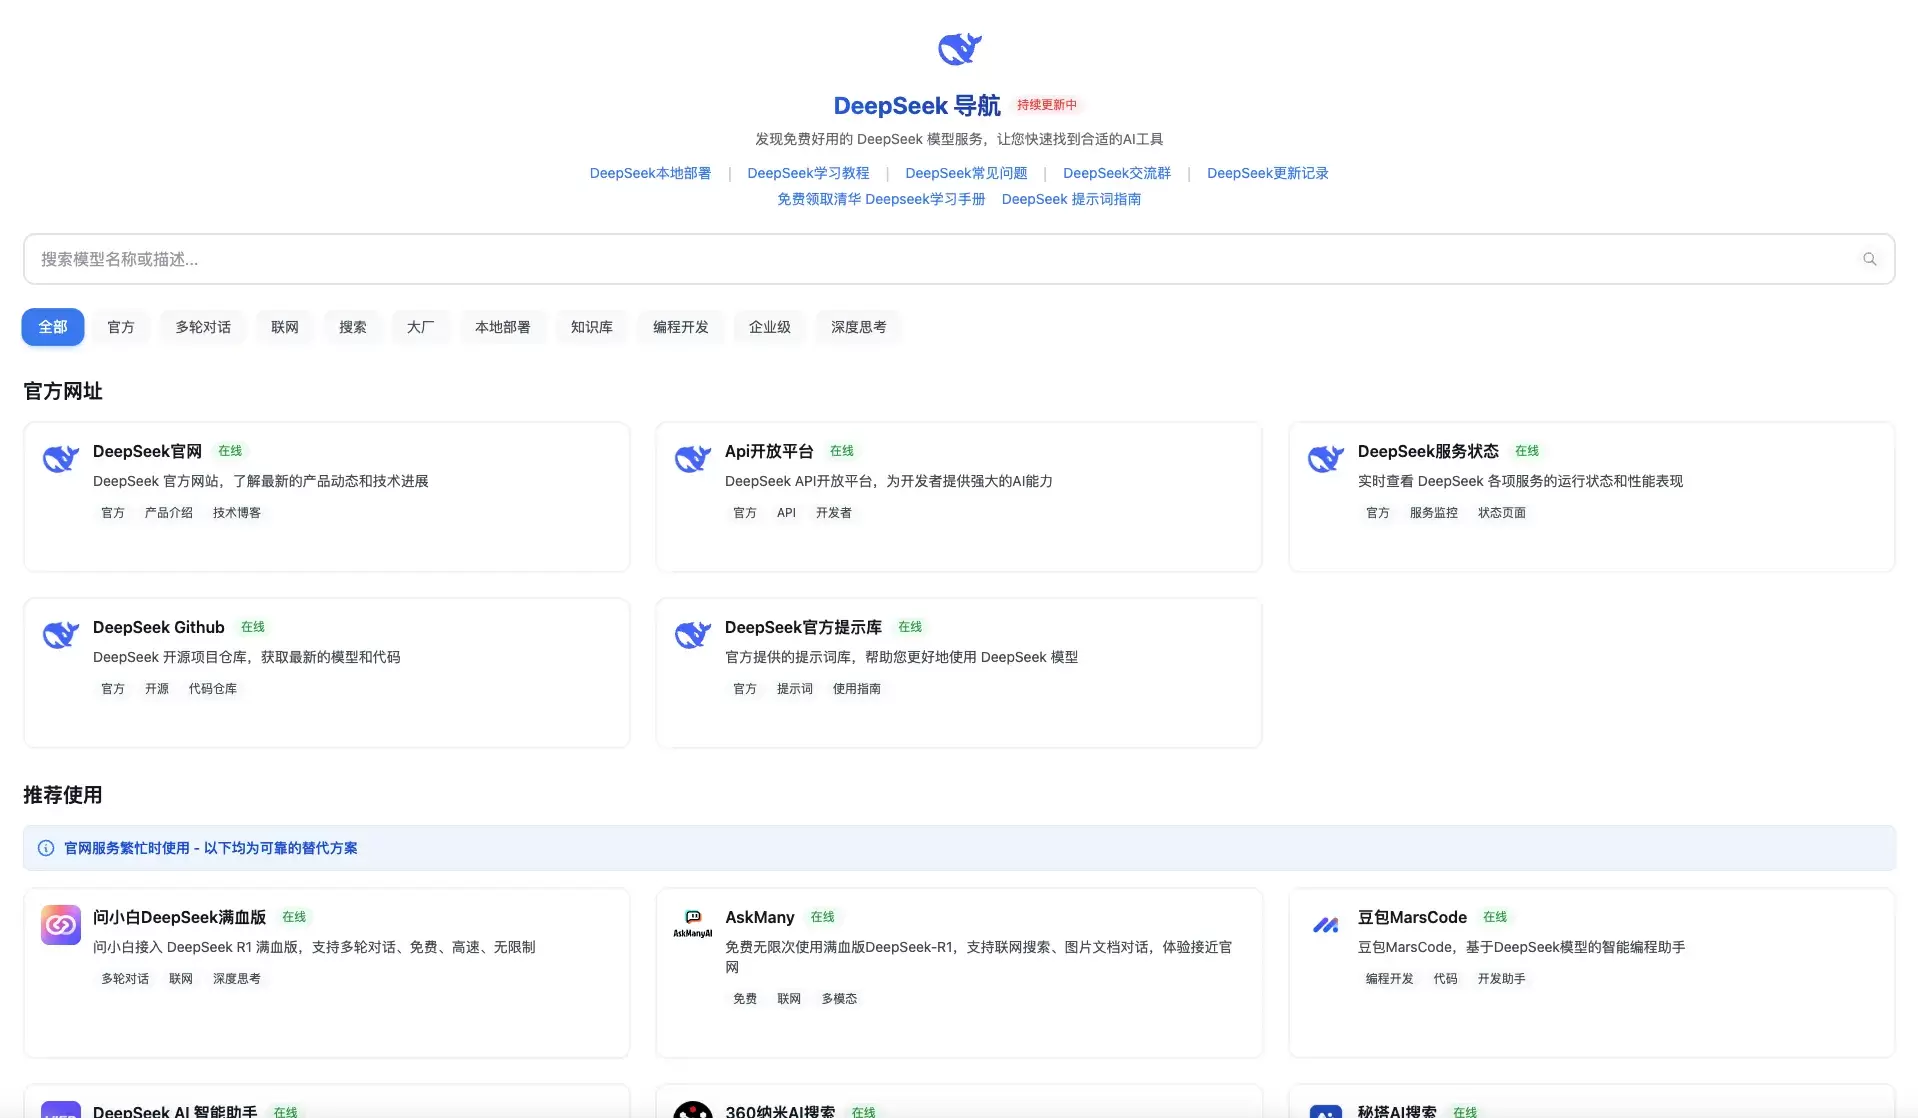Go to DeepSeek常见问题
The width and height of the screenshot is (1918, 1118).
click(966, 173)
